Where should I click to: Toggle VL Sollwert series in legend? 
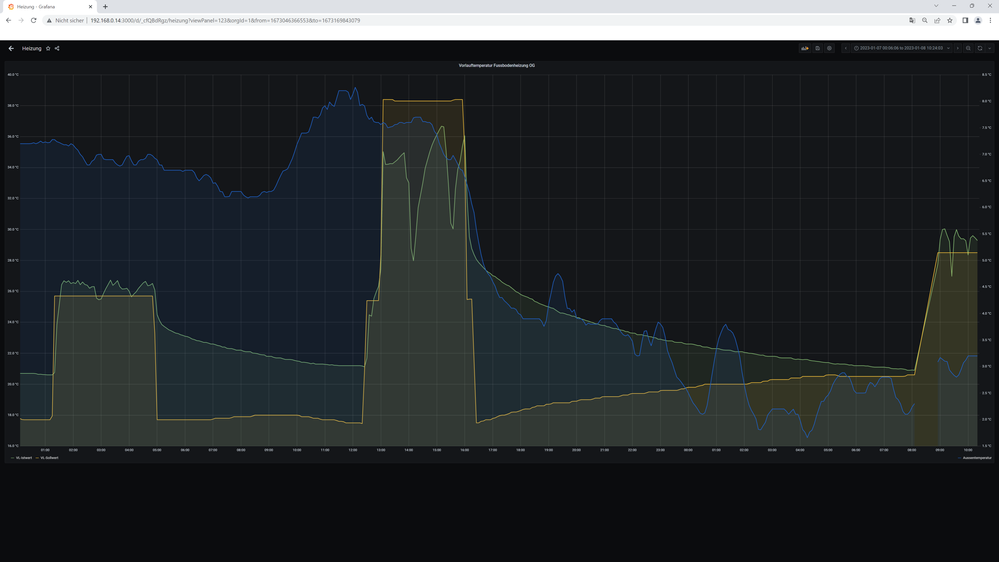point(48,458)
